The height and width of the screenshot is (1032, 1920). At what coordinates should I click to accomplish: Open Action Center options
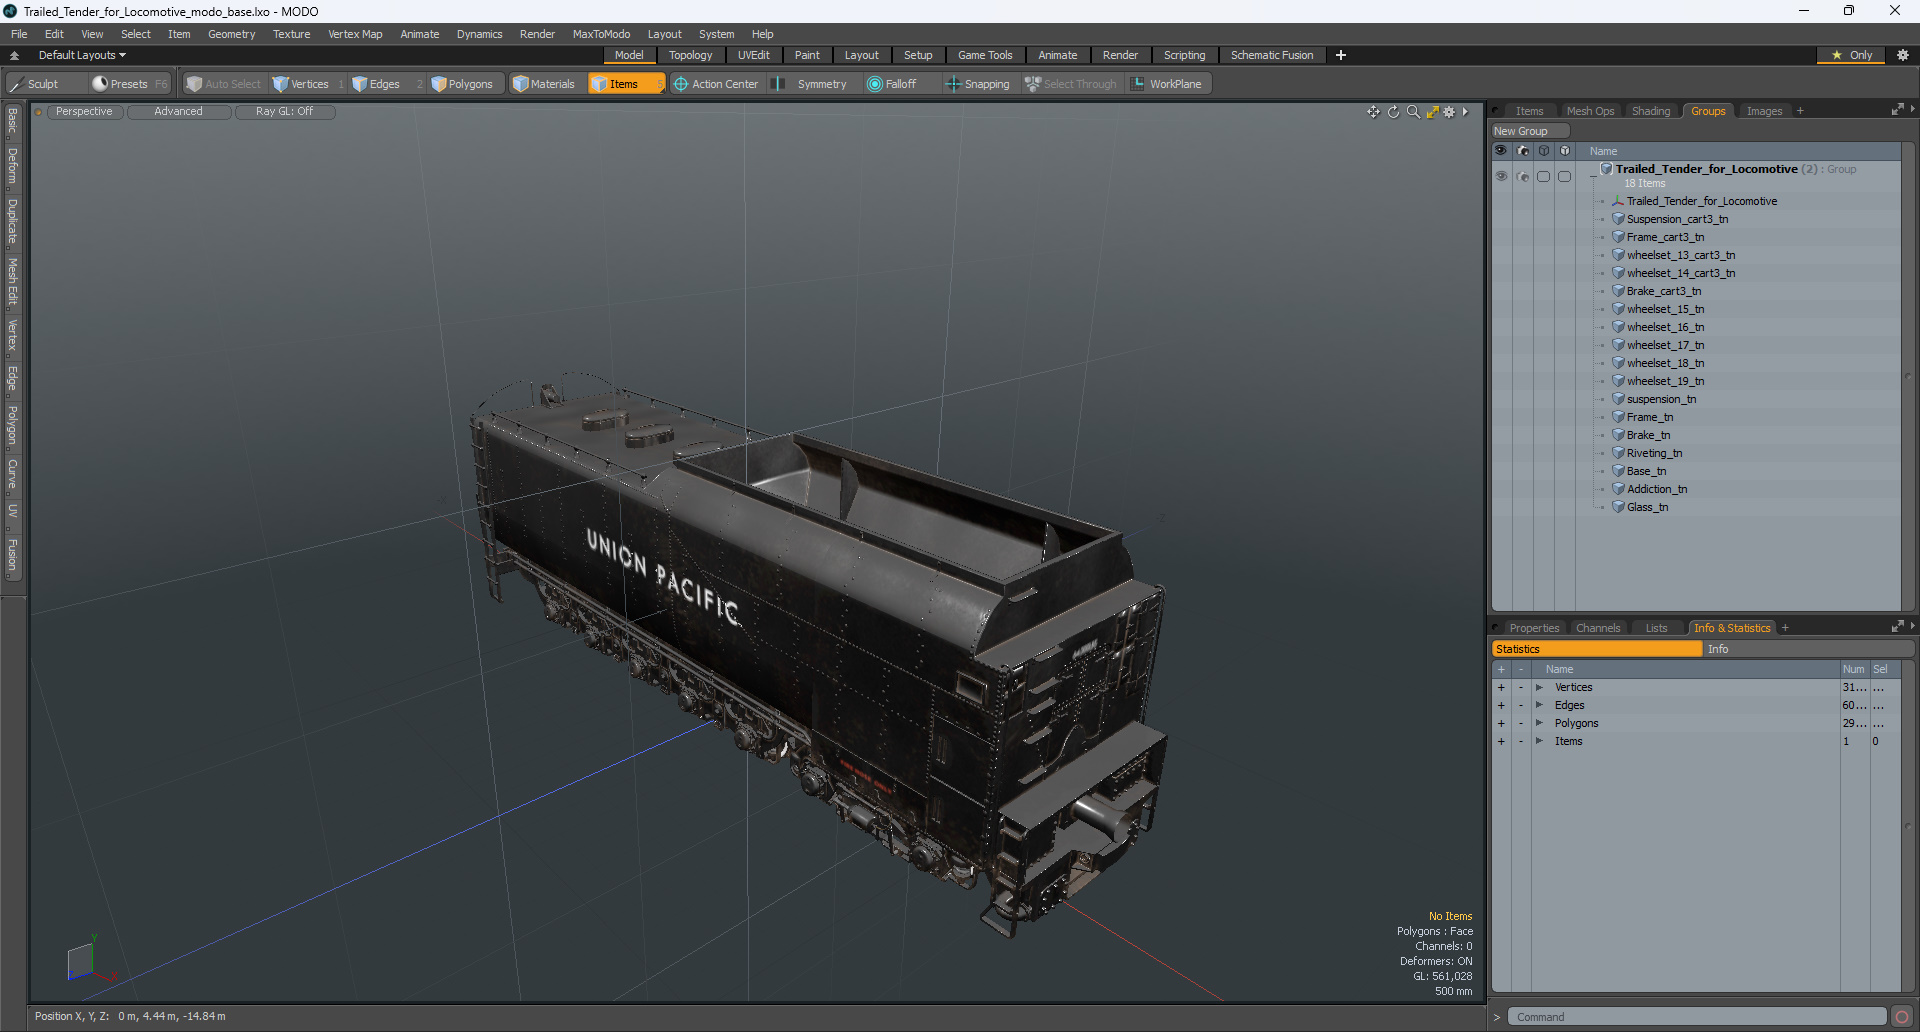tap(716, 84)
